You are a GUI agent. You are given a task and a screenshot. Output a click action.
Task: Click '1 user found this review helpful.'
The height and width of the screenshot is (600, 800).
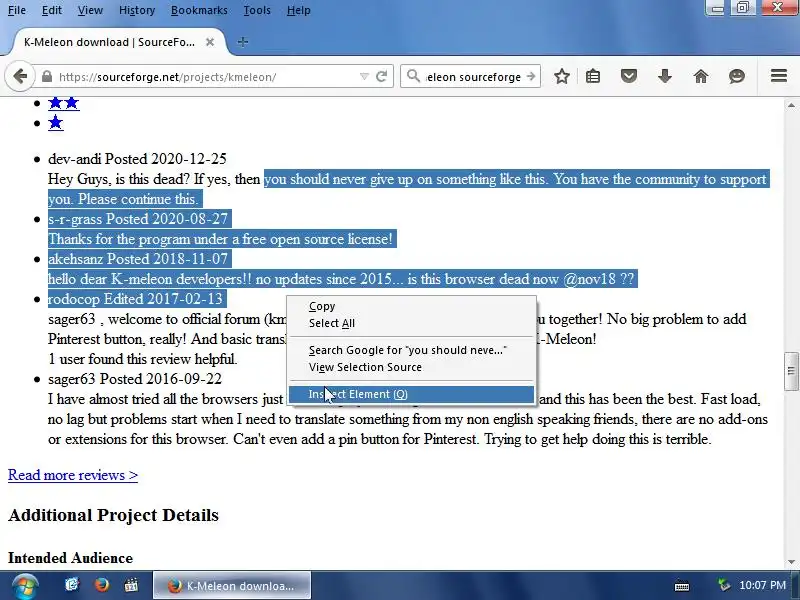pyautogui.click(x=143, y=359)
